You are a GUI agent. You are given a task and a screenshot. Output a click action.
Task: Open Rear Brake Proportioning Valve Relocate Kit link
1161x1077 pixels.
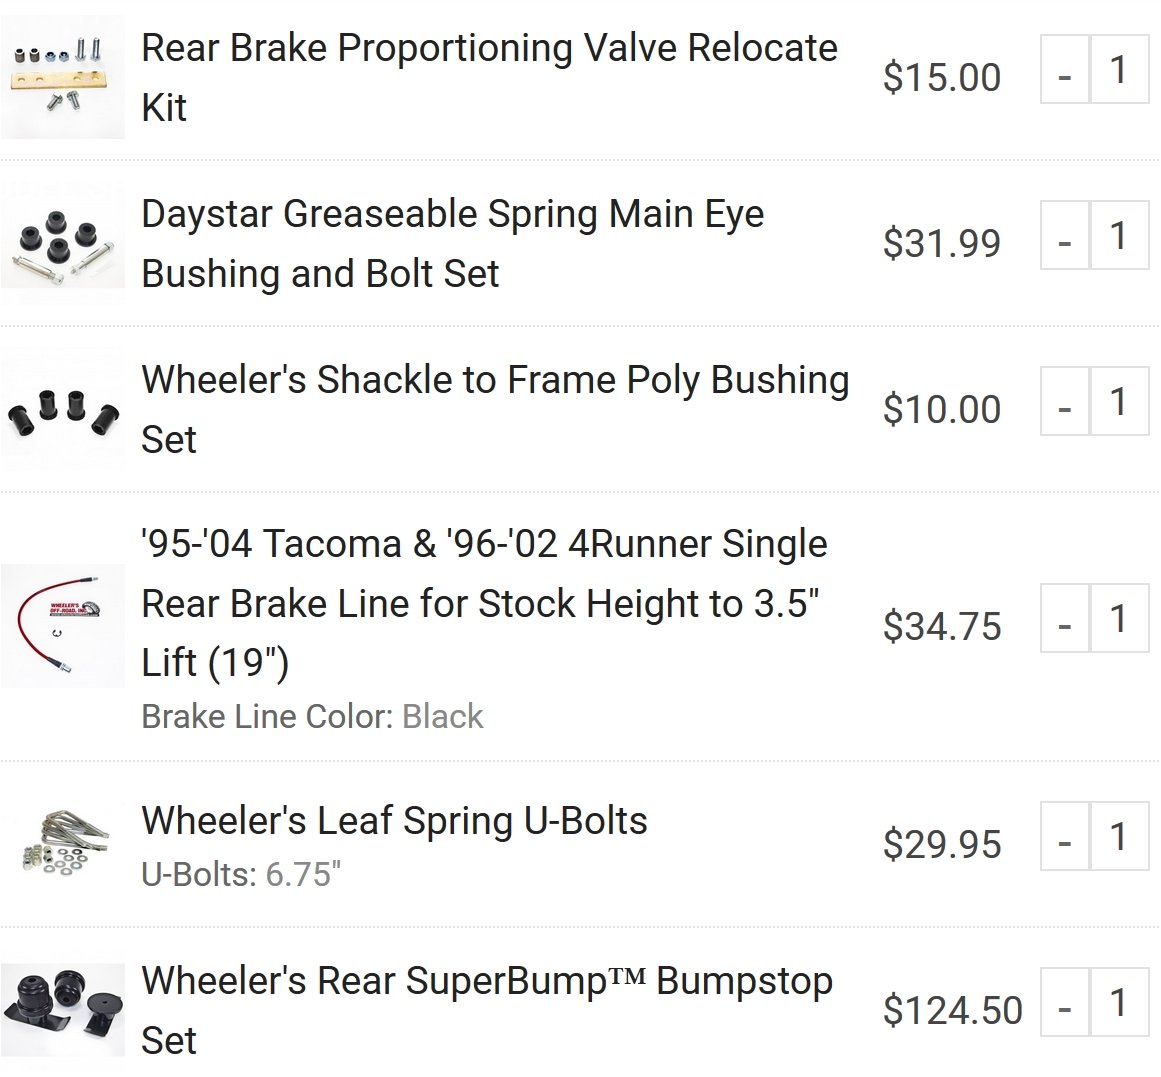coord(489,78)
